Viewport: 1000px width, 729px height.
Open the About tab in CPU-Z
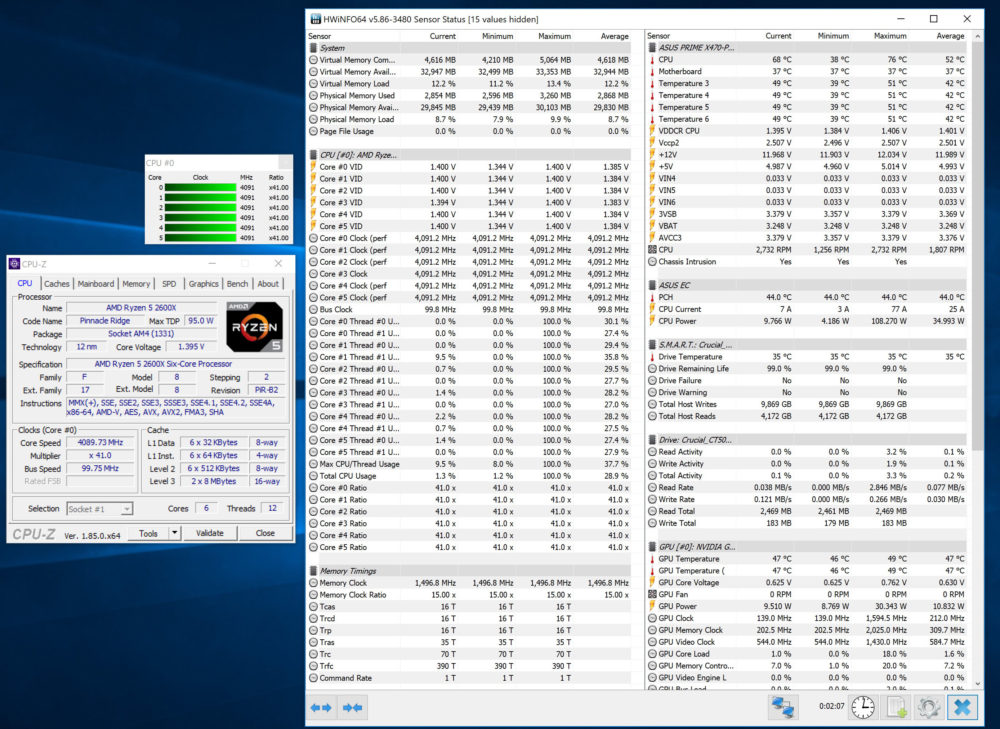(268, 284)
